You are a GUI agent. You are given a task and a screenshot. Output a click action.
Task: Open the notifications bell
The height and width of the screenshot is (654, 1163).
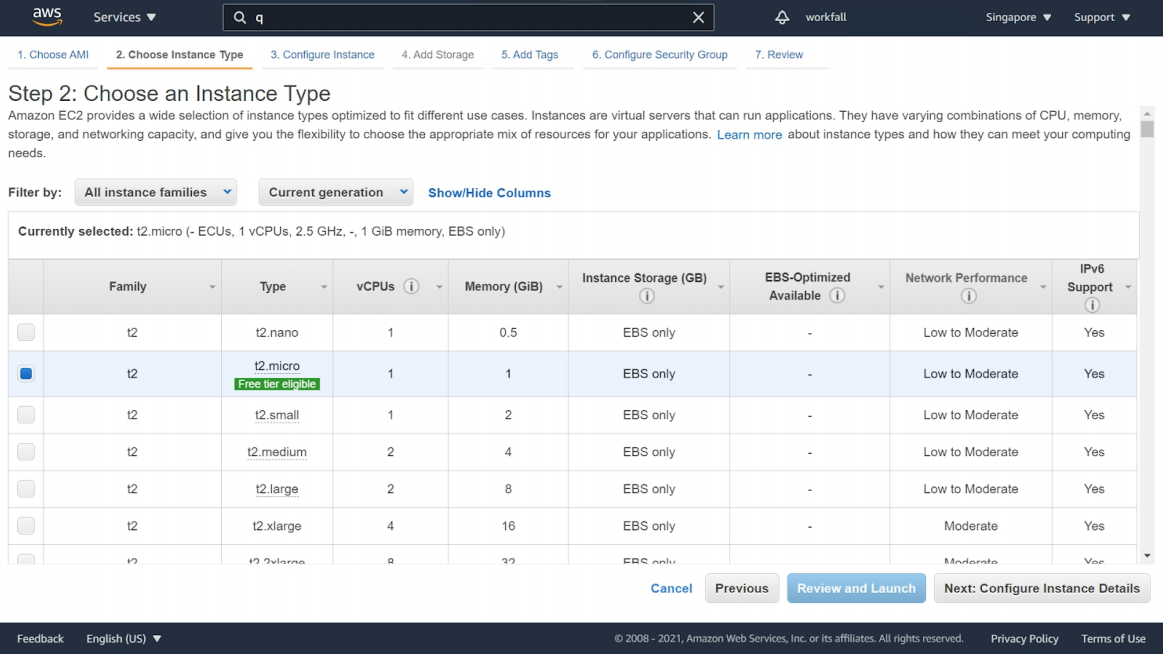click(782, 17)
